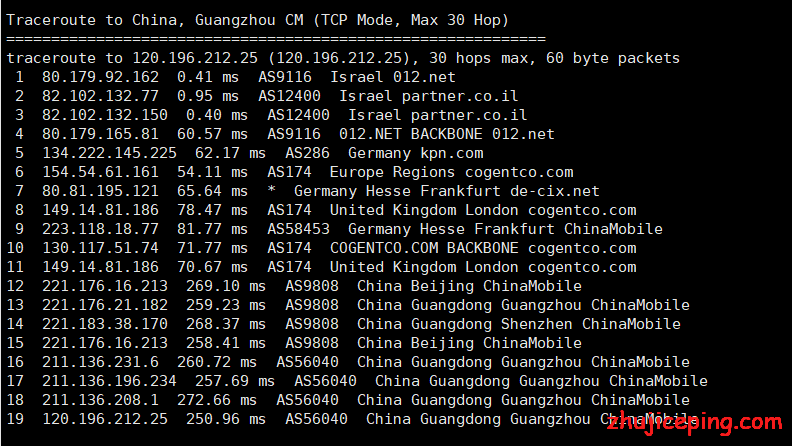Click "Israel 012.net" on hop 1
Image resolution: width=792 pixels, height=446 pixels.
(392, 77)
